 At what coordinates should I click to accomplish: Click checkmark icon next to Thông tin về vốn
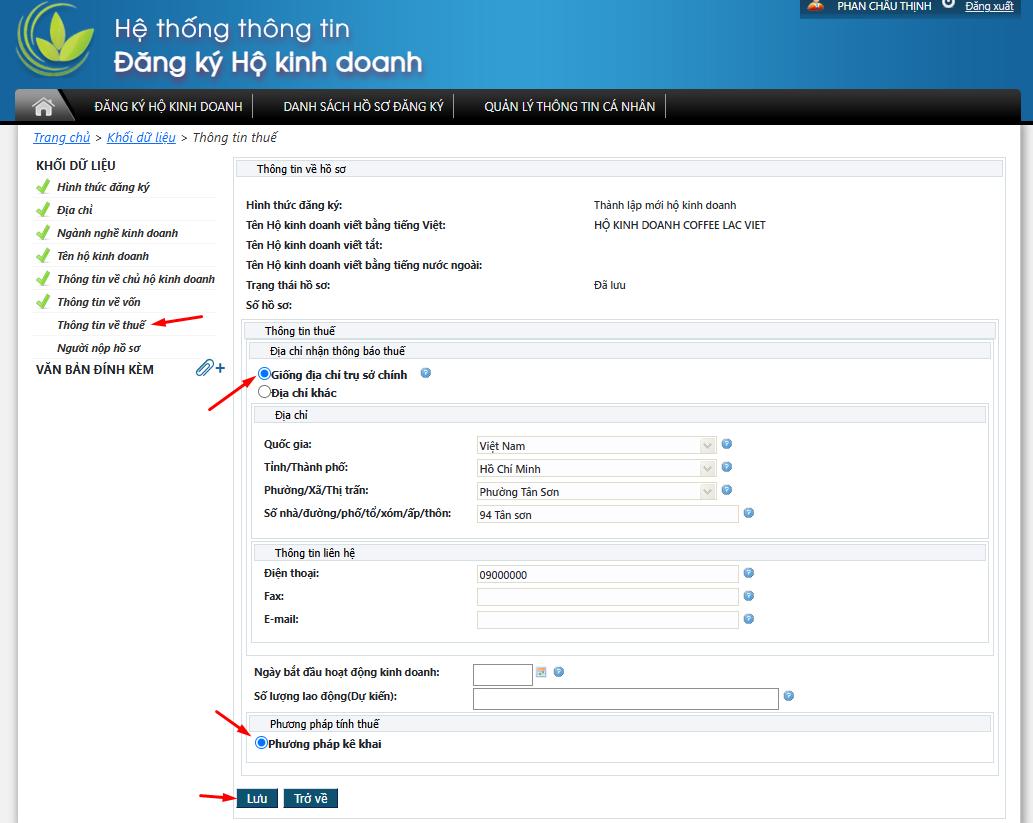pos(43,302)
